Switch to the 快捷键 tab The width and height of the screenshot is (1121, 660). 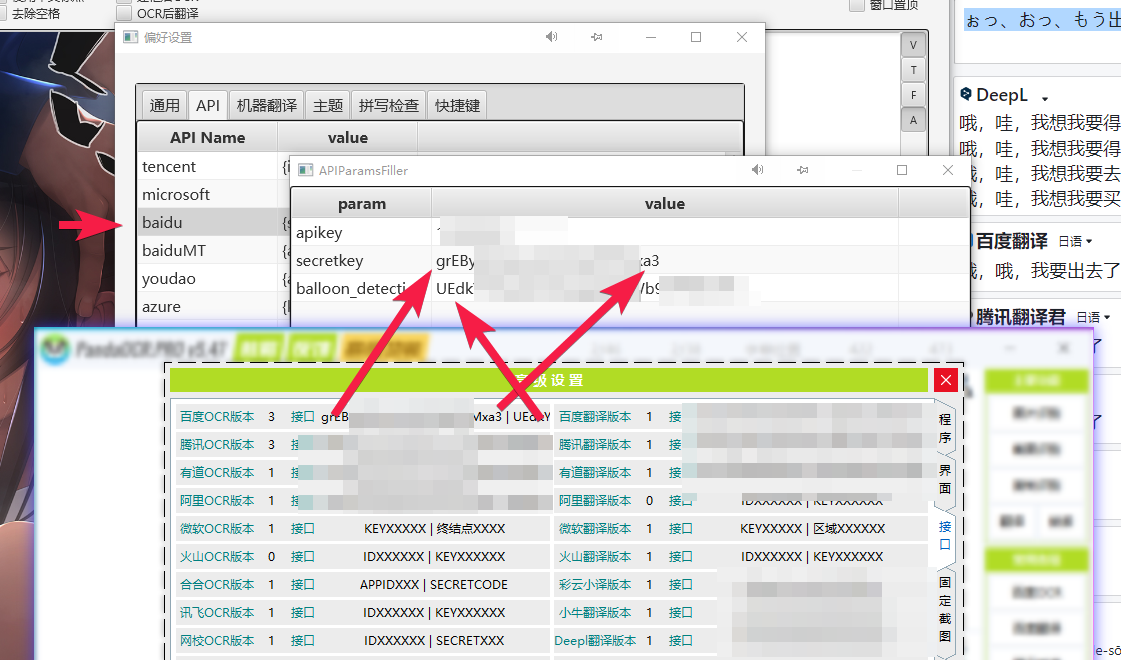(457, 104)
